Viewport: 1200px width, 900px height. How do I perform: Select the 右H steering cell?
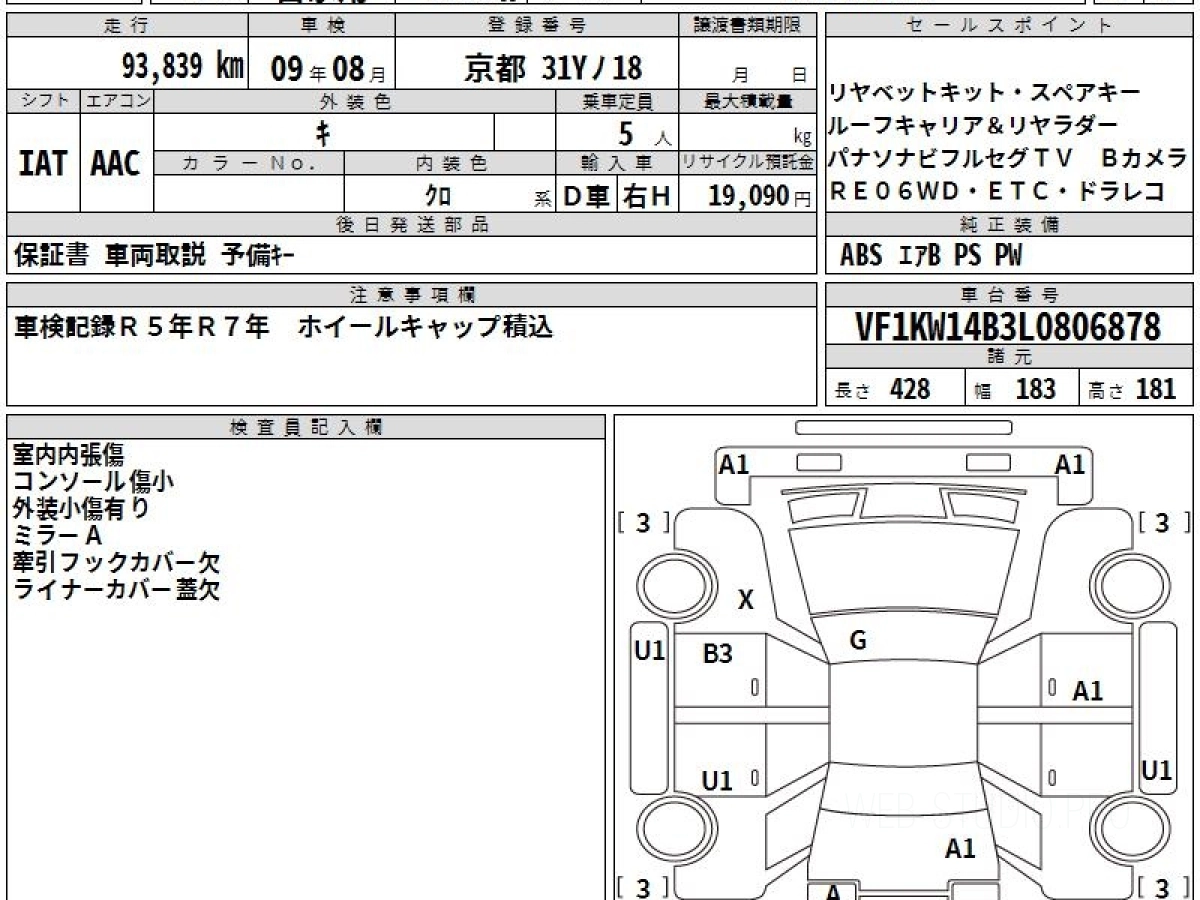(647, 196)
